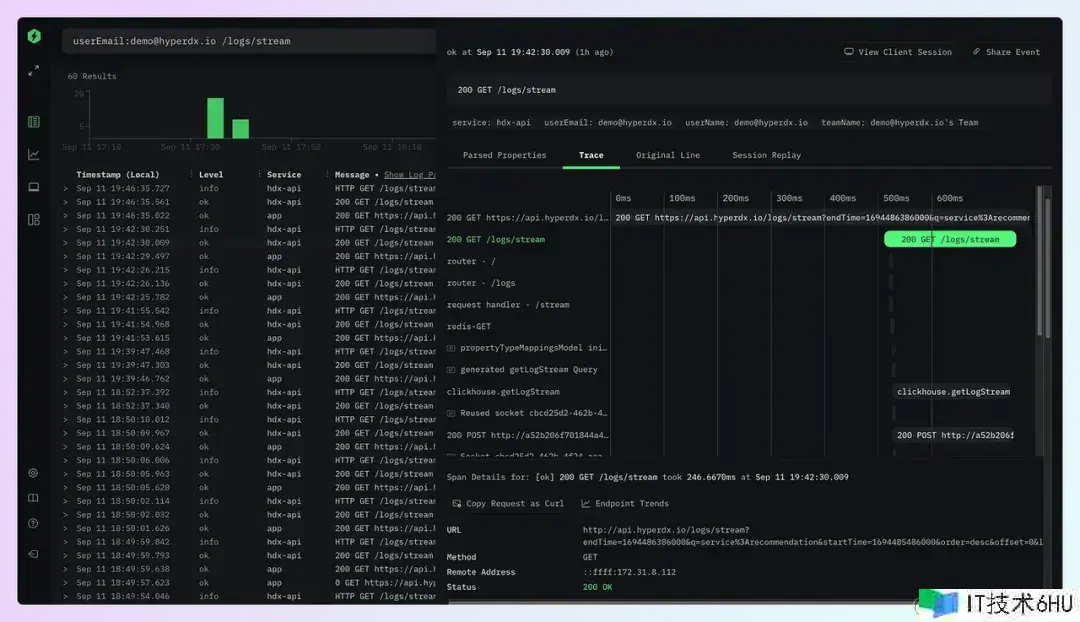This screenshot has width=1080, height=622.
Task: Expand log row Sep 11 19:46:35.727
Action: point(65,188)
